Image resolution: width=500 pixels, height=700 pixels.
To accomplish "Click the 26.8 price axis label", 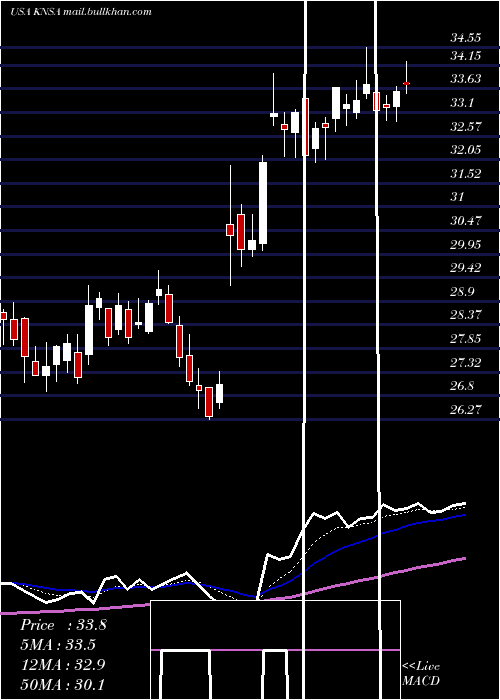I will point(462,385).
